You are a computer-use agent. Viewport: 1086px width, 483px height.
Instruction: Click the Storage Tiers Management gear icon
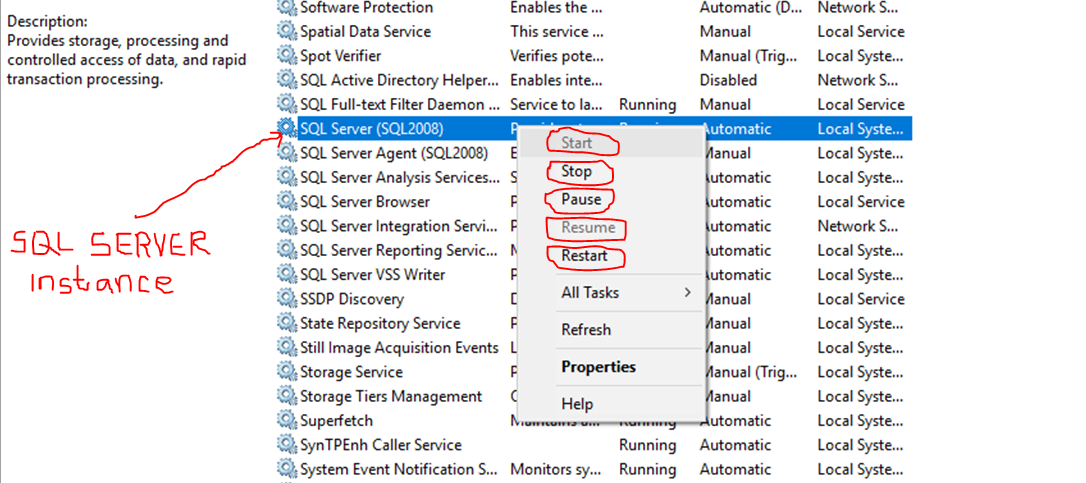click(x=286, y=396)
